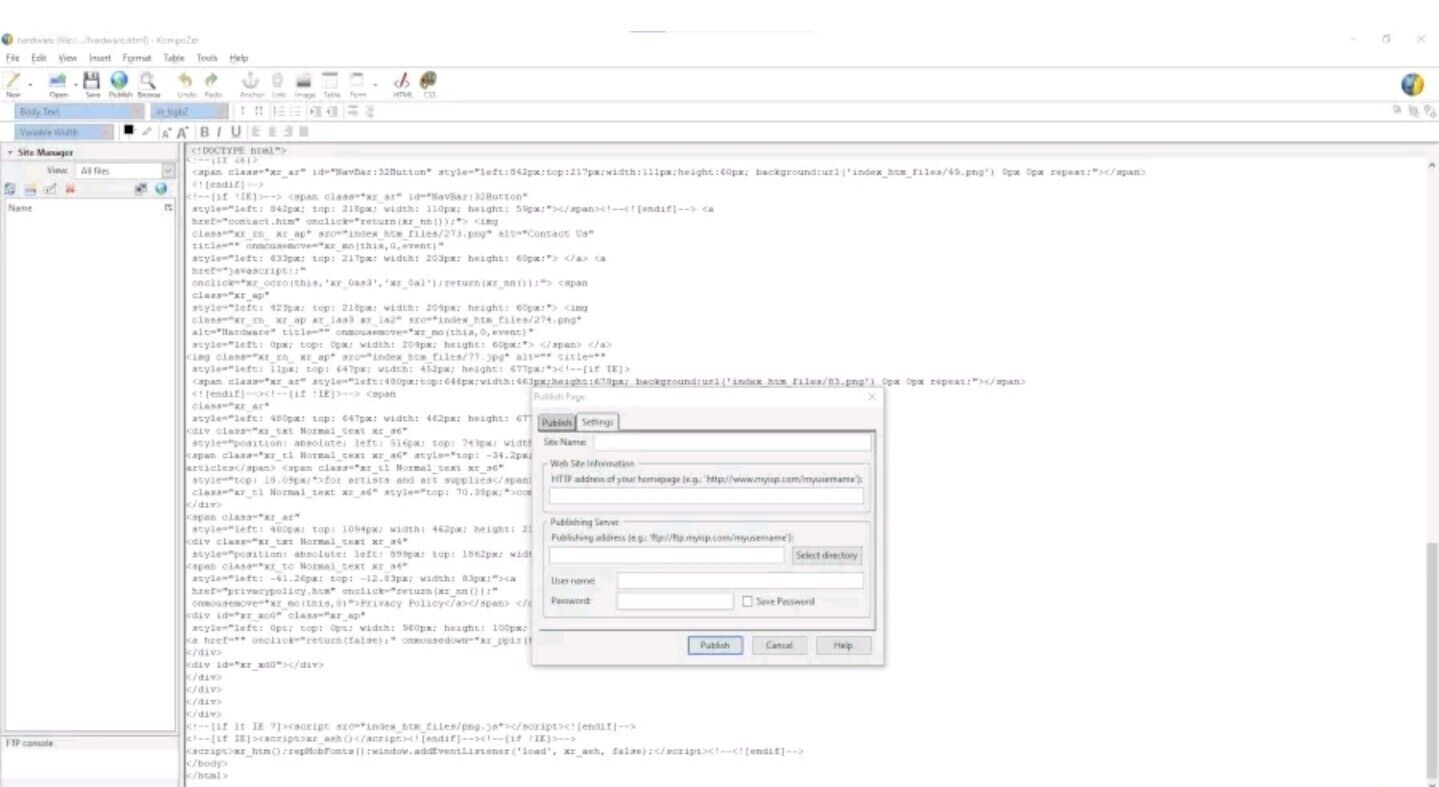Click the User name field

point(740,580)
